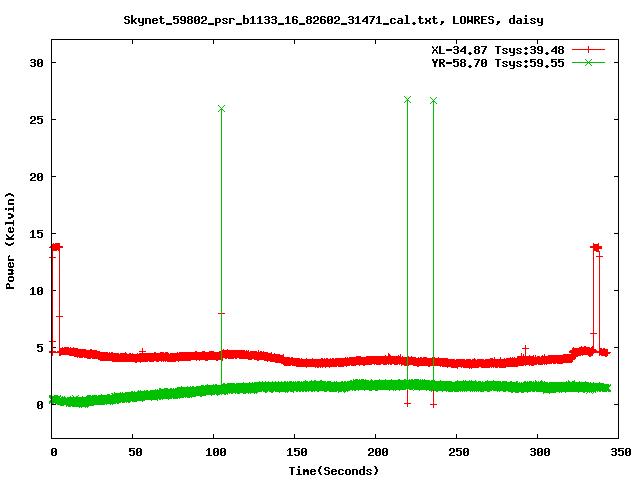Click red calibration spike top at start of scan
Screen dimensions: 640x480
[x=56, y=247]
